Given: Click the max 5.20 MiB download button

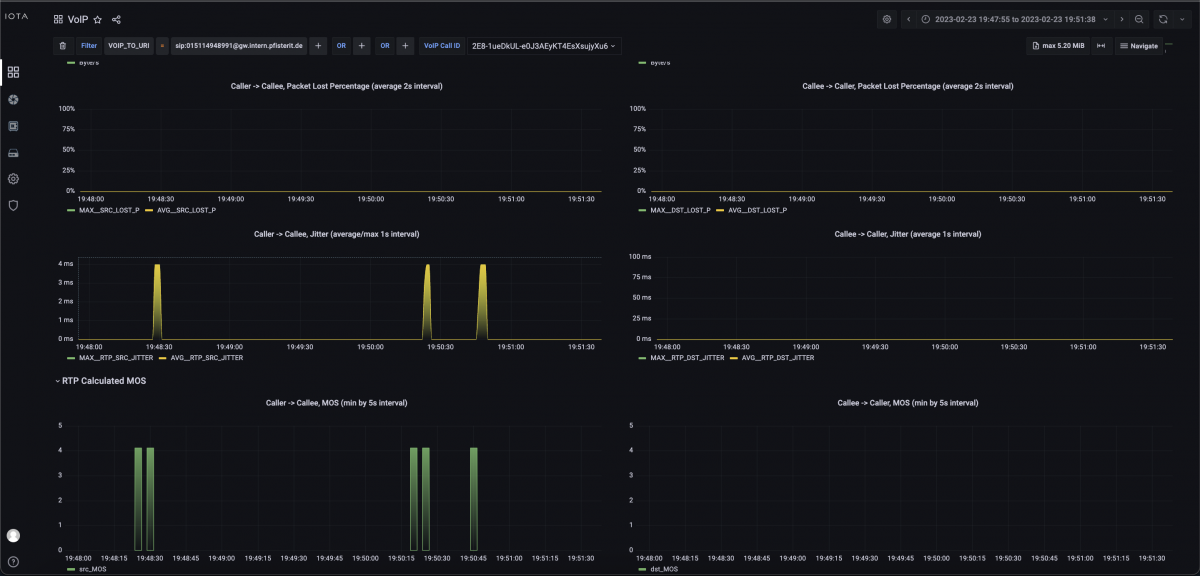Looking at the screenshot, I should [x=1057, y=46].
